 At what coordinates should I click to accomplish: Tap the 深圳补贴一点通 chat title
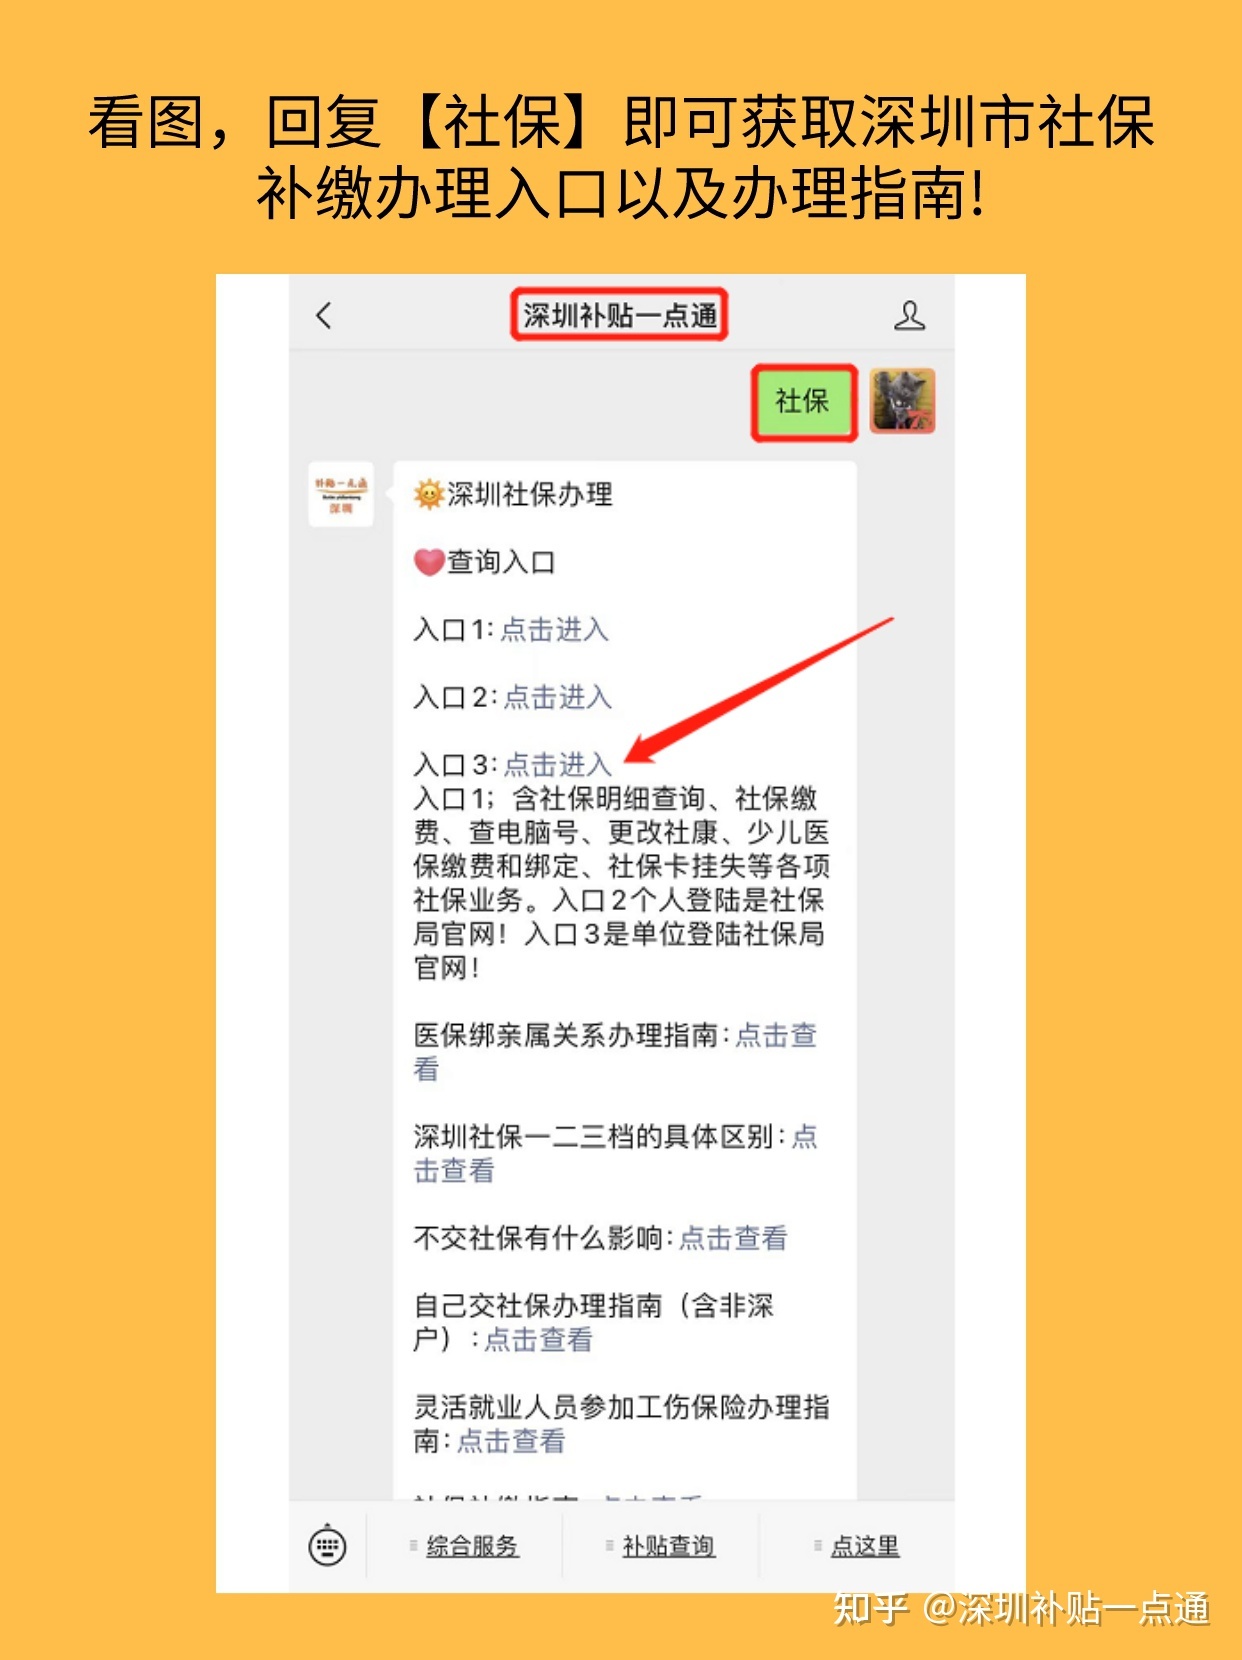[619, 316]
